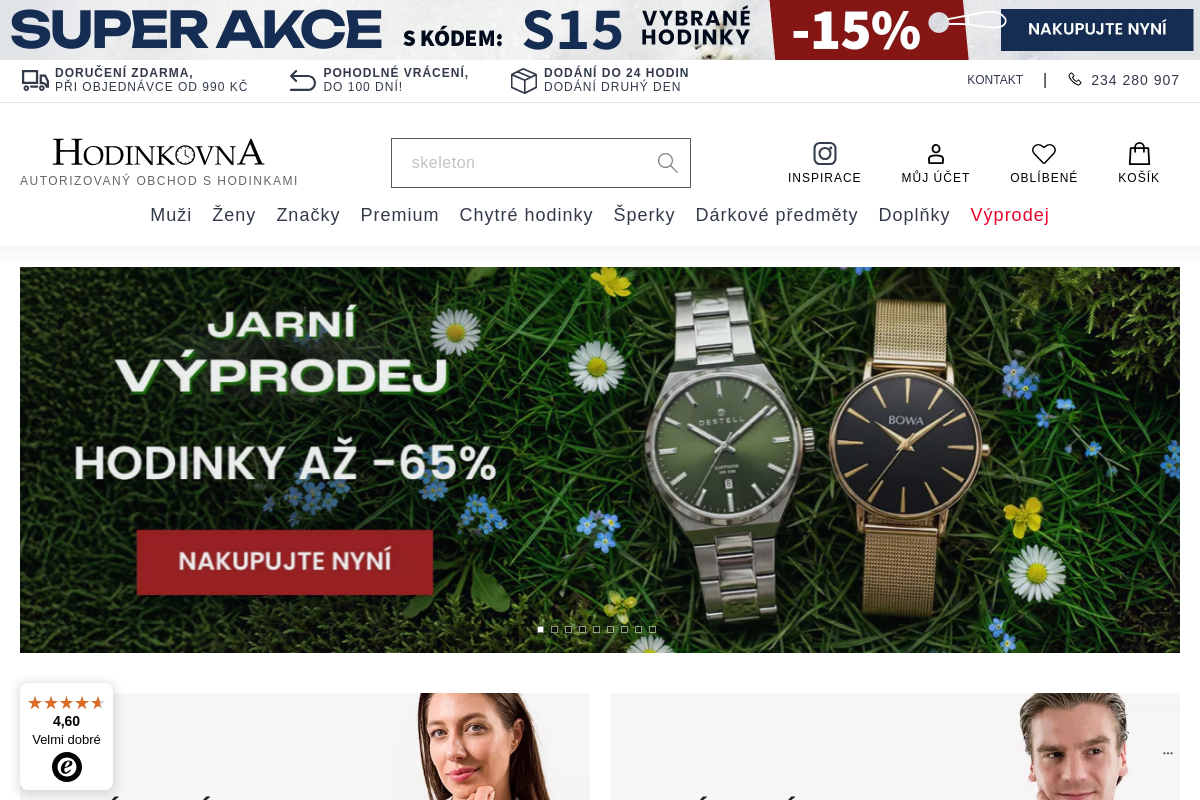Viewport: 1200px width, 800px height.
Task: Open the Instagram Inspirace icon
Action: coord(824,153)
